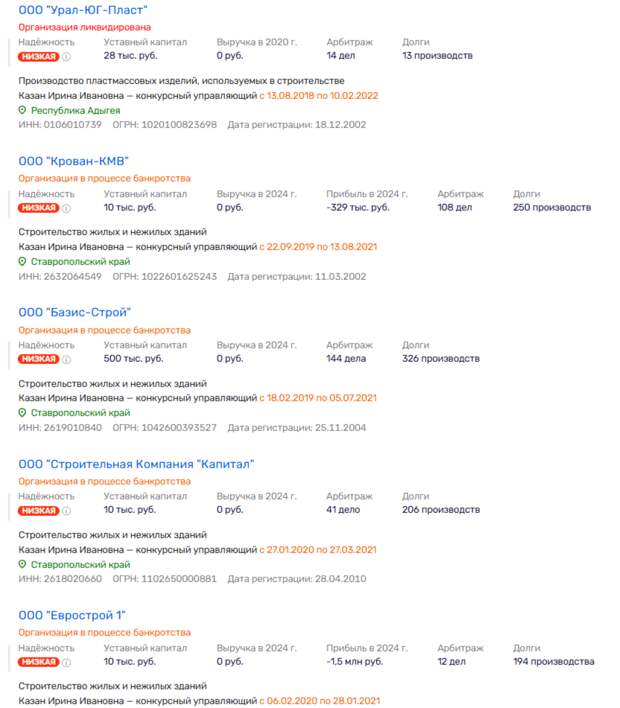Click info icon beside НИЗКАЯ for Урал-ЮГ-Пласт
The height and width of the screenshot is (708, 620).
[67, 56]
